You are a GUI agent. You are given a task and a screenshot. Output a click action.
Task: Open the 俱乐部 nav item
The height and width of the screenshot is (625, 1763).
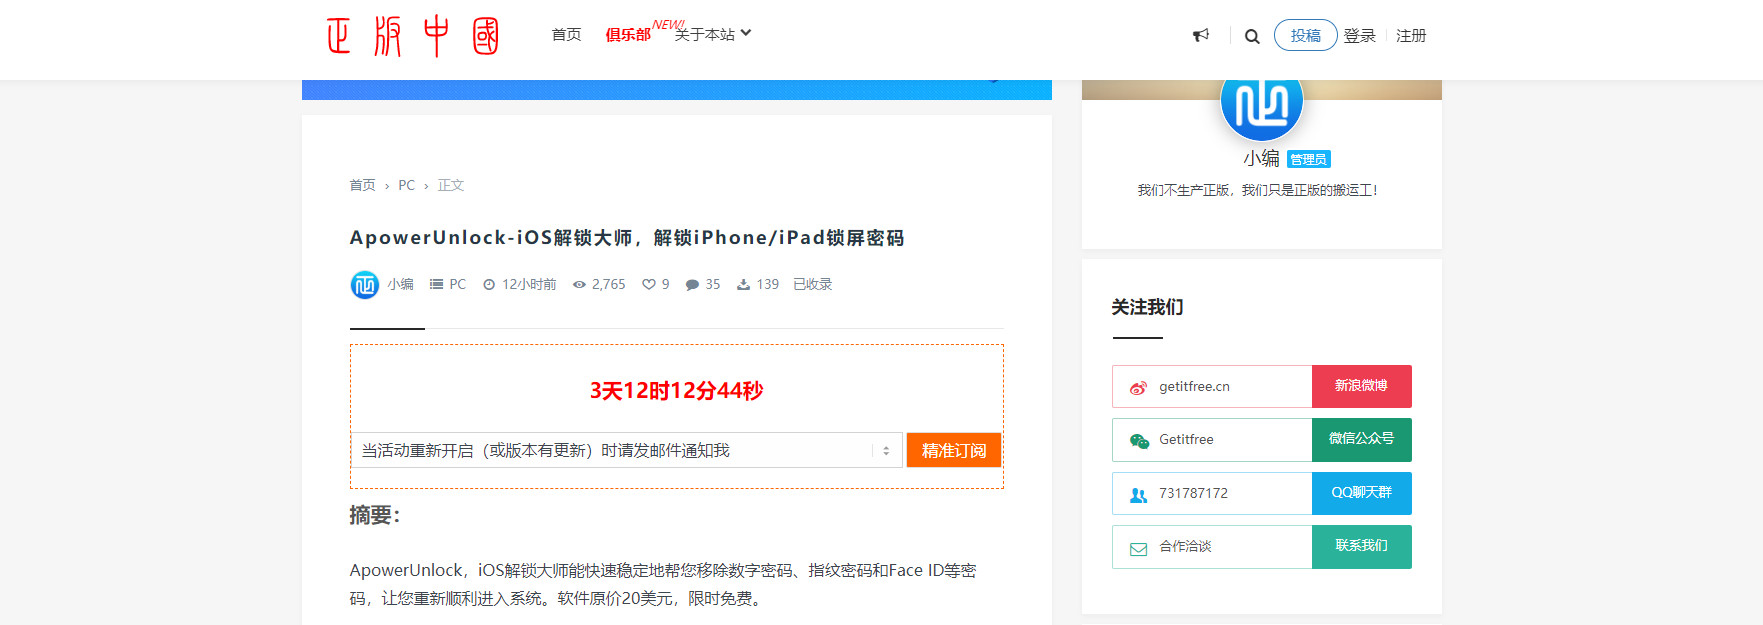pos(628,35)
